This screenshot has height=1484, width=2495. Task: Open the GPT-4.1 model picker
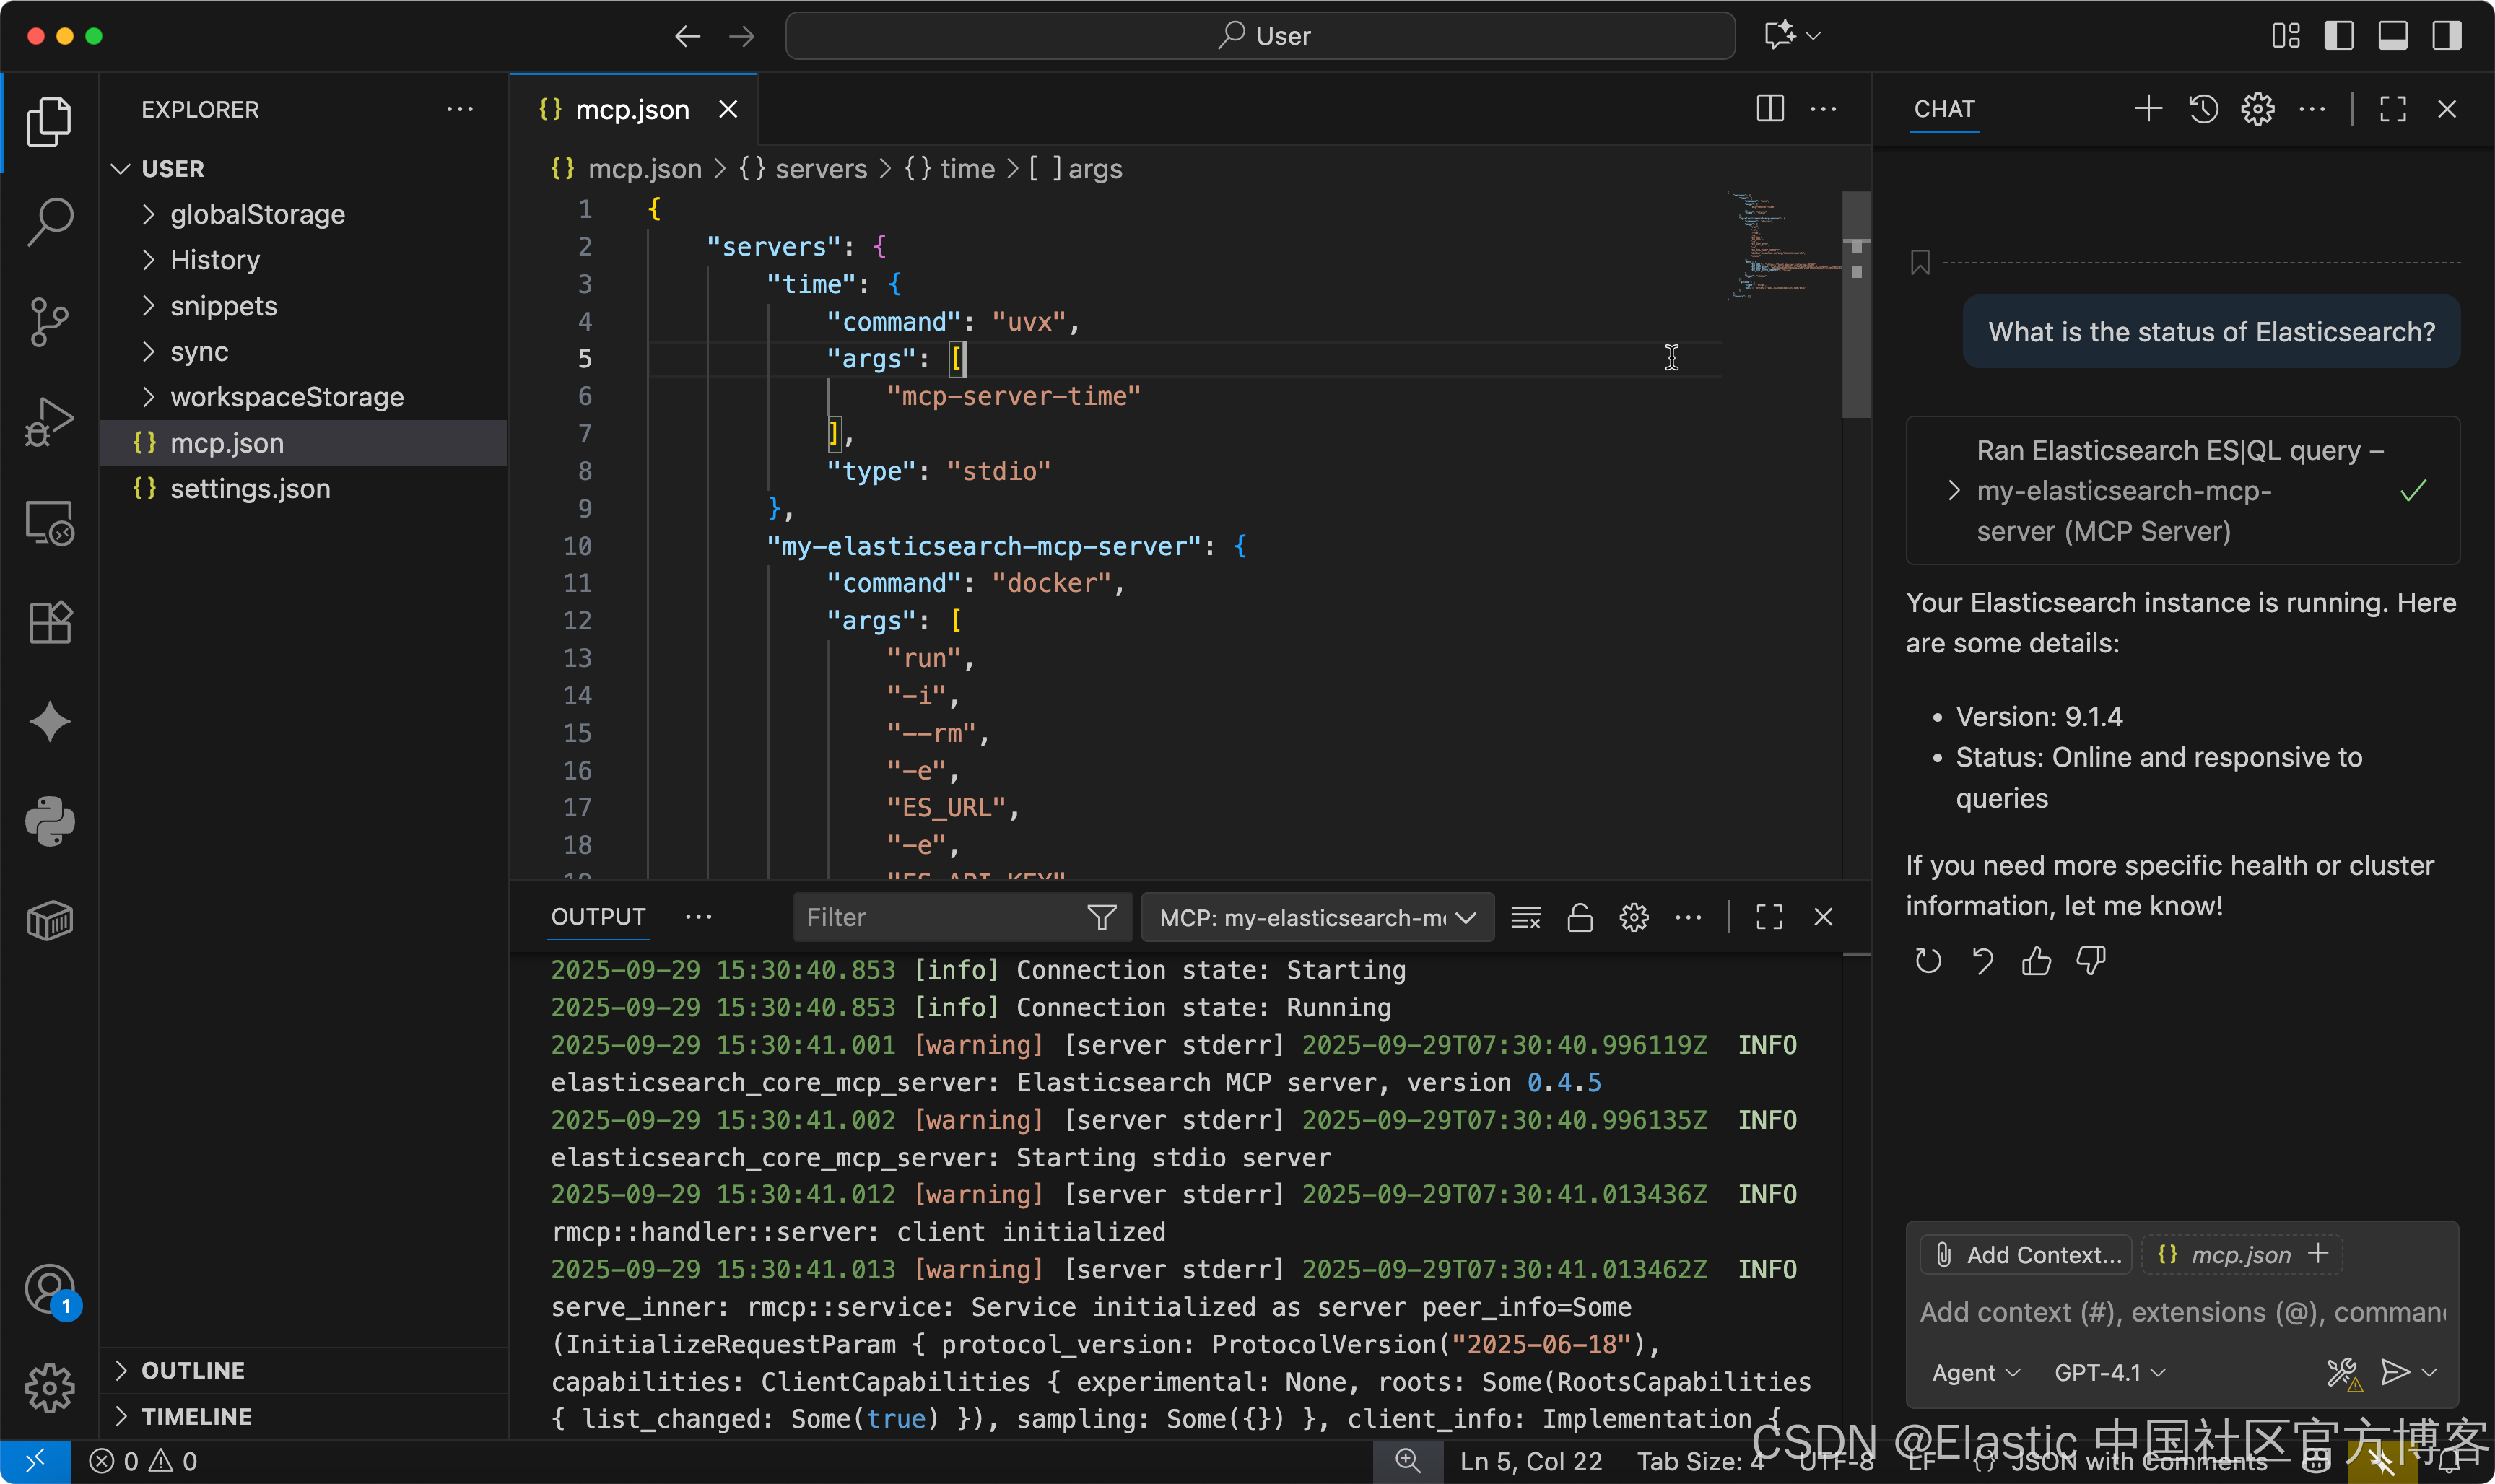pyautogui.click(x=2110, y=1372)
